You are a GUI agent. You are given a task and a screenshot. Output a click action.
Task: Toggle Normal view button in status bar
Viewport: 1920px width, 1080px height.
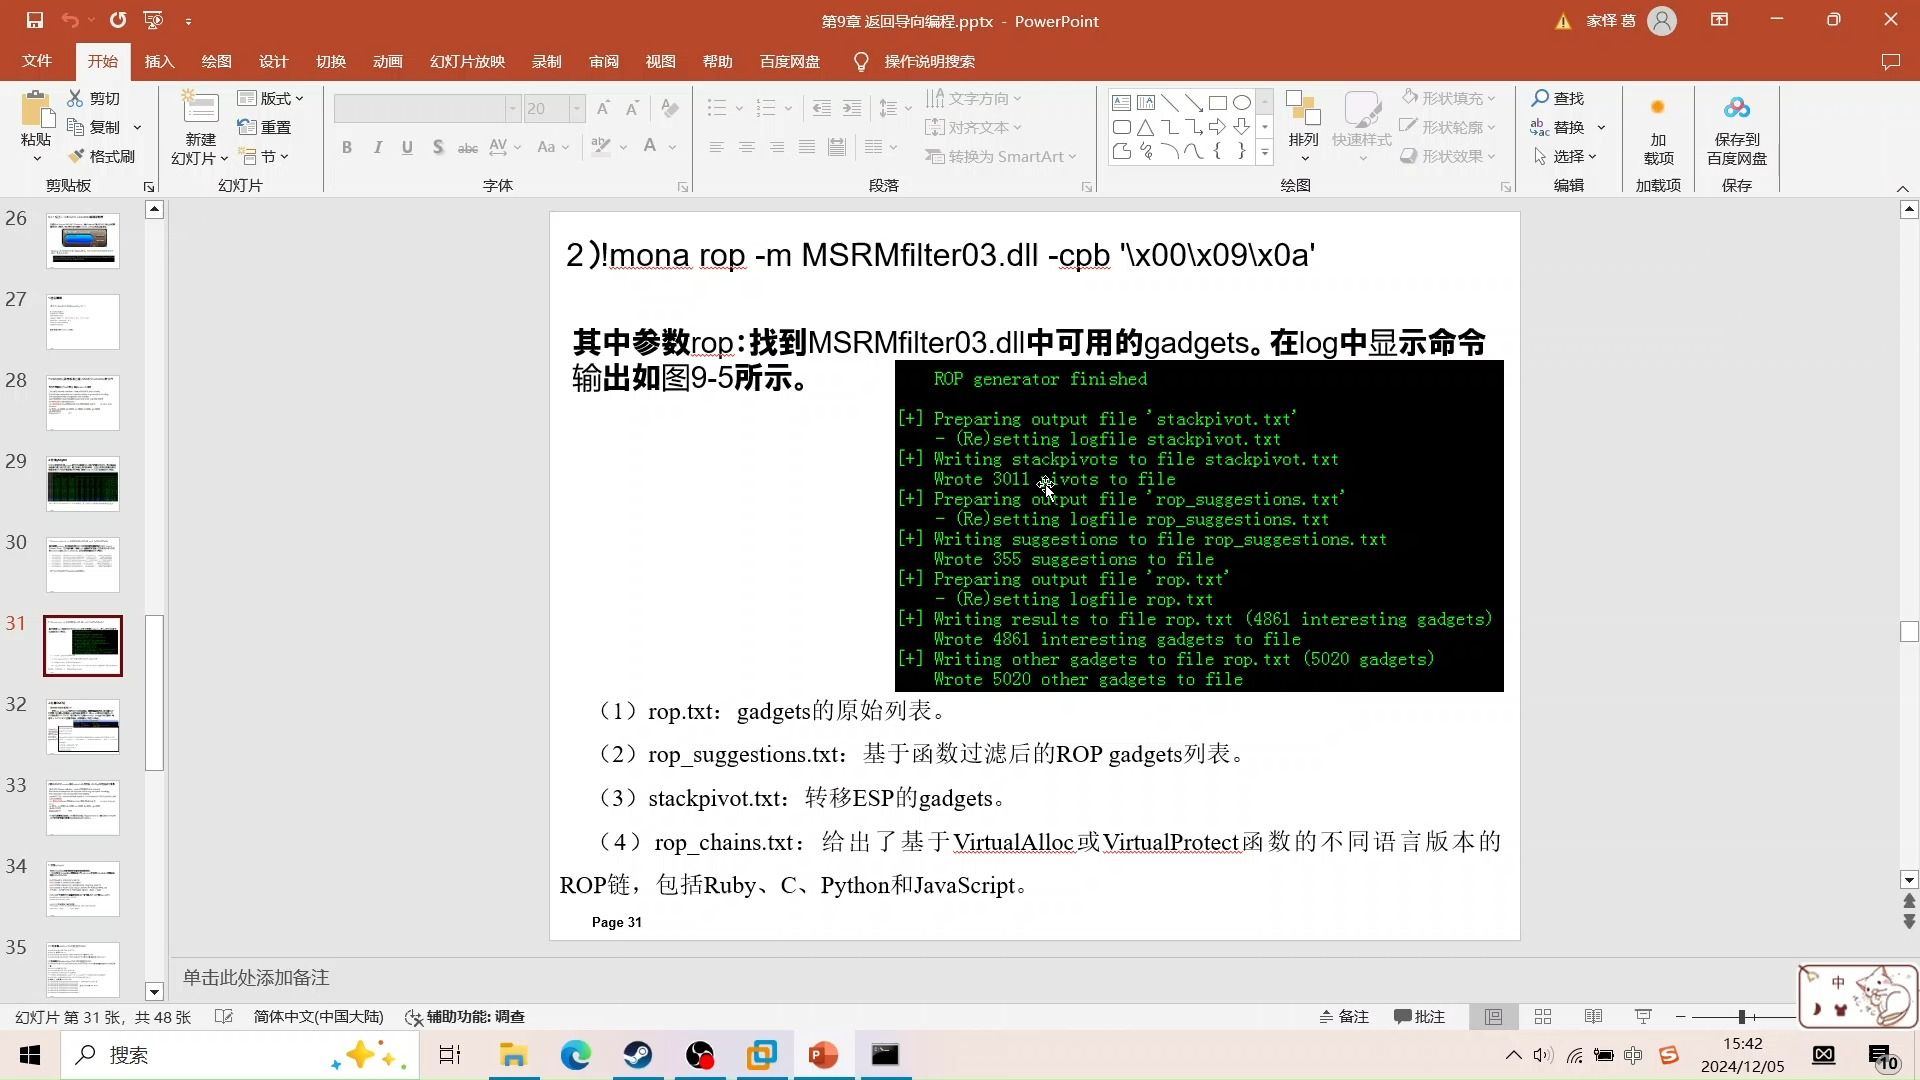coord(1493,1016)
